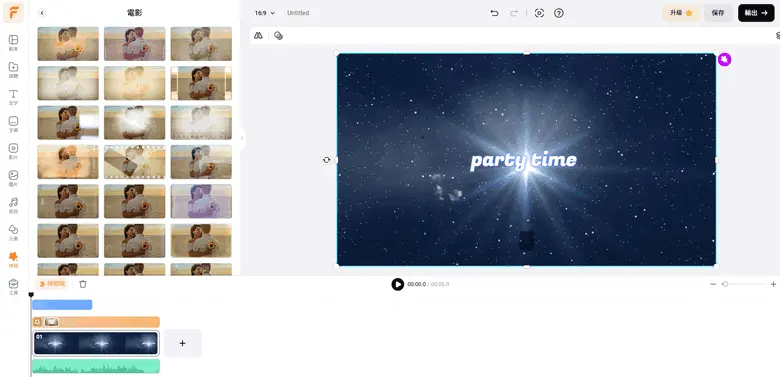Click the black playhead marker on timeline
The height and width of the screenshot is (377, 780).
click(x=31, y=295)
